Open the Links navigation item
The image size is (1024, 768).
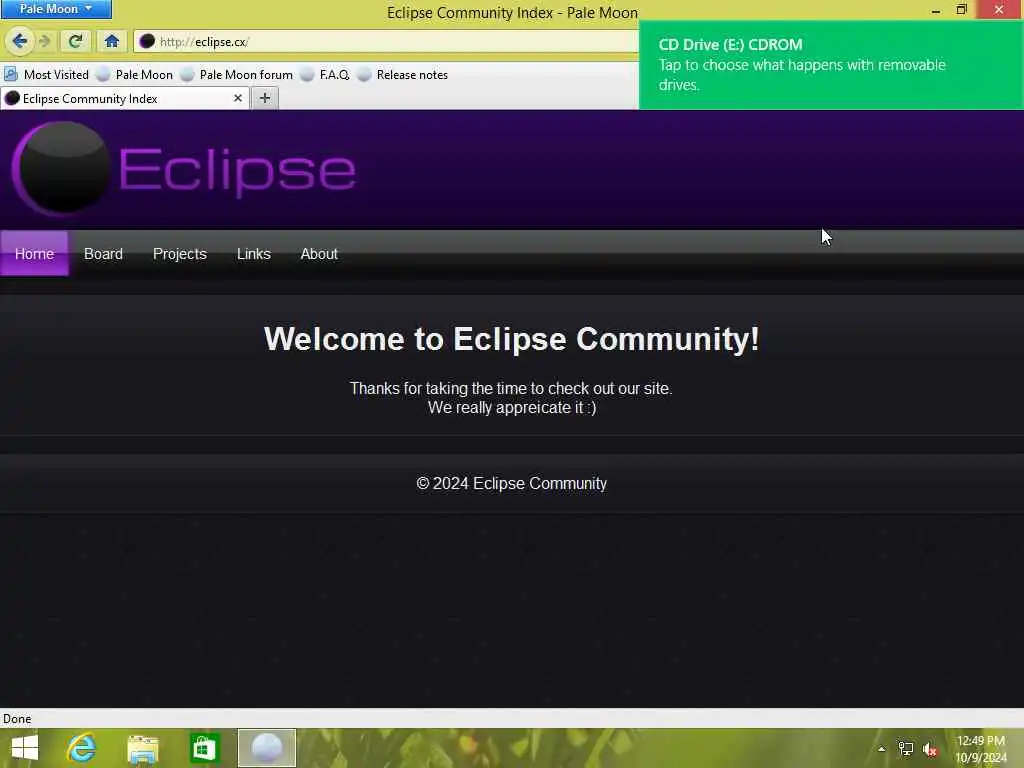253,253
